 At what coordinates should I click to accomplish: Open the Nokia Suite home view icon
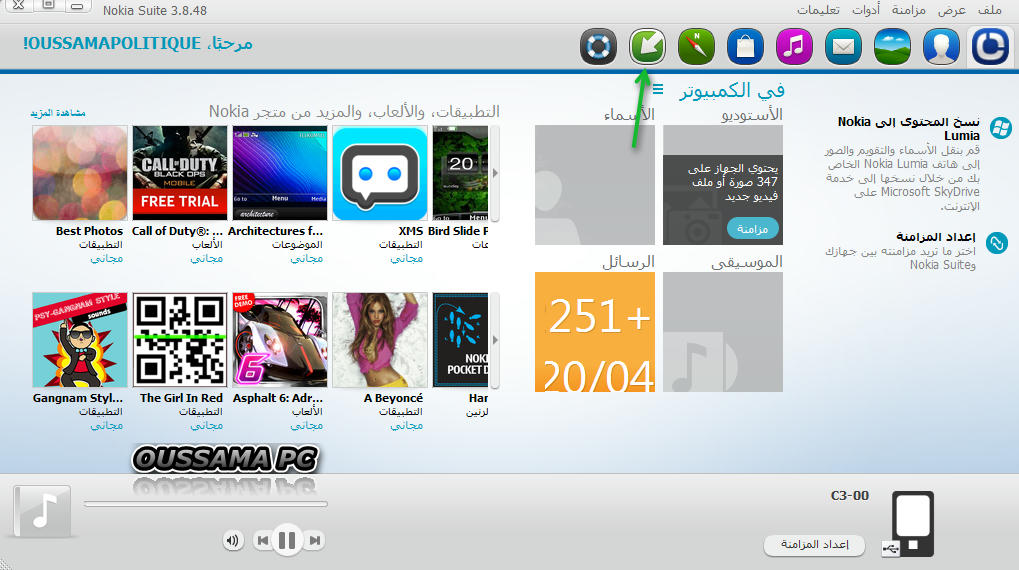[x=990, y=46]
